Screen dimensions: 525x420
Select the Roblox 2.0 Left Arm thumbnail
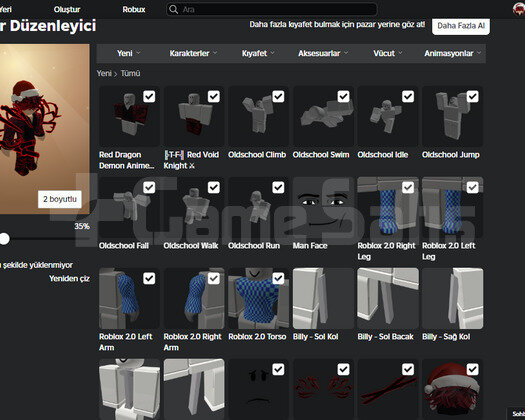coord(129,298)
